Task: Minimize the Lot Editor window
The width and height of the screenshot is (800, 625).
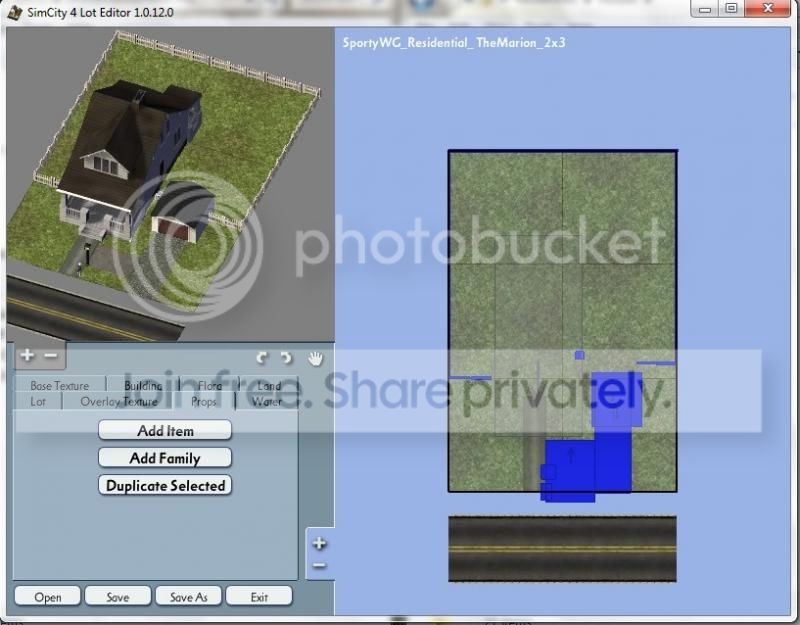Action: [x=705, y=8]
